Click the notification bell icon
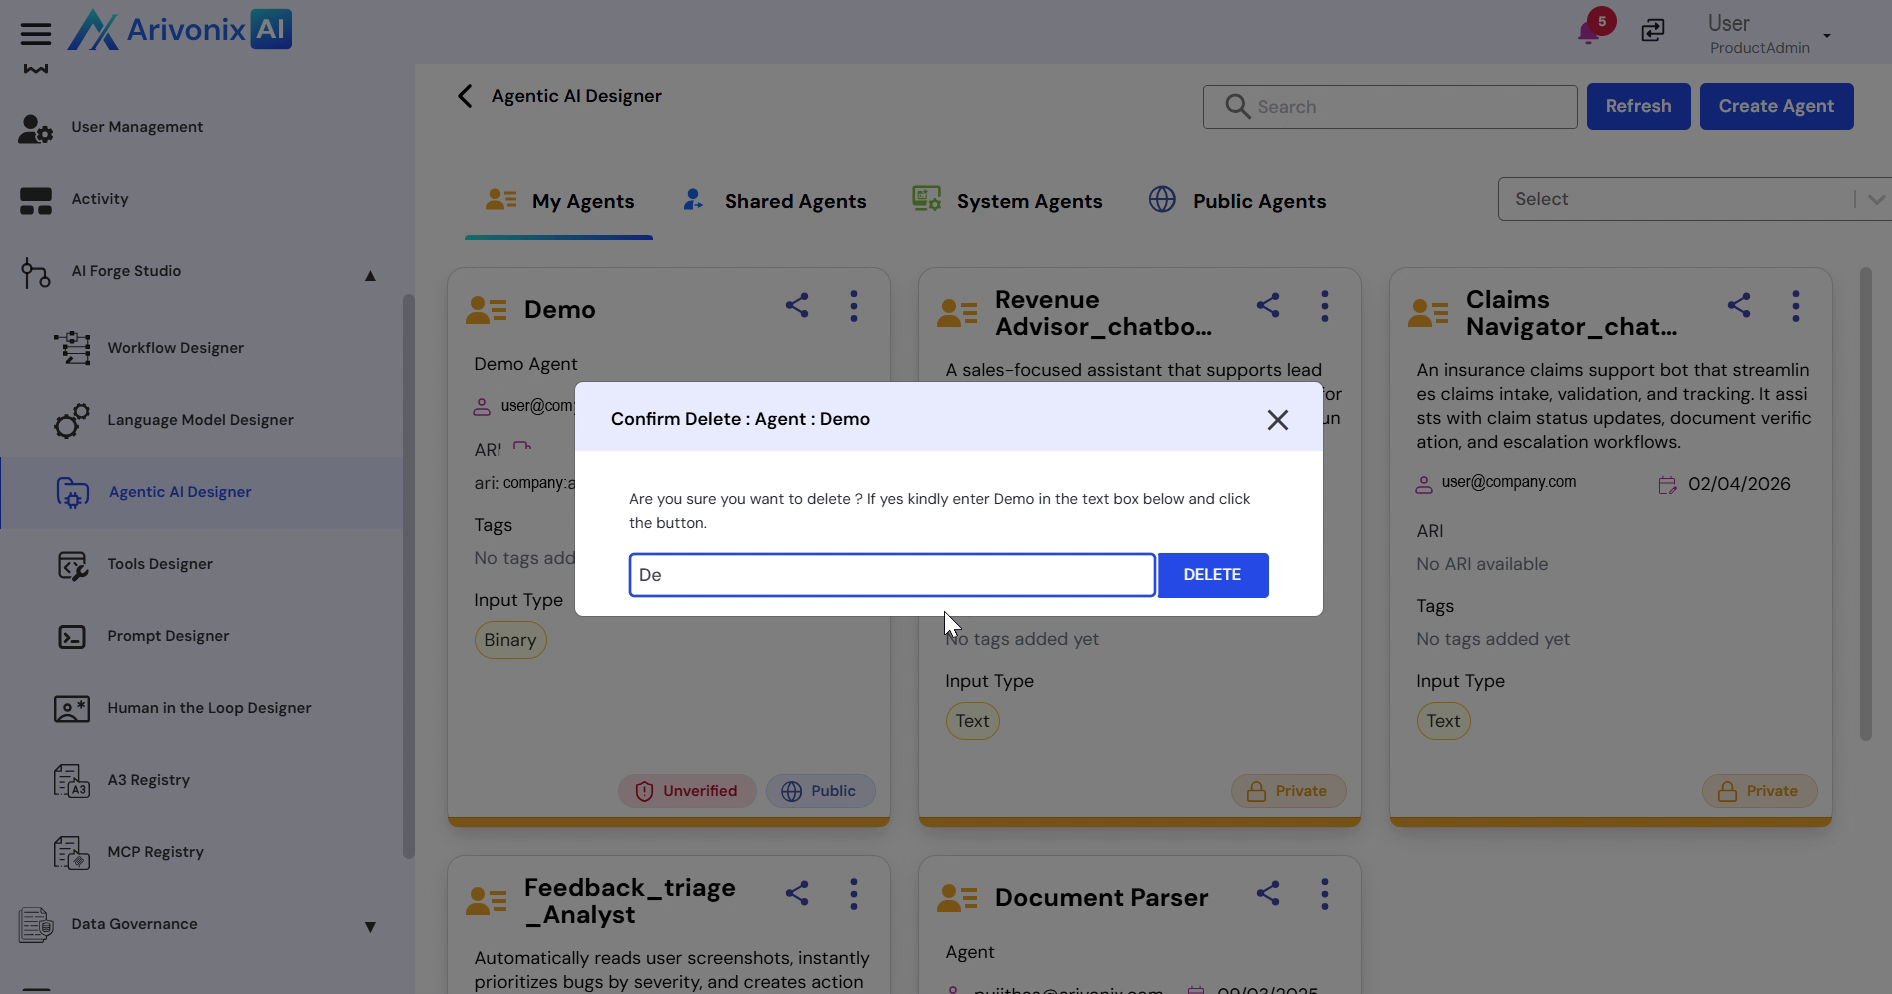The image size is (1892, 994). click(1588, 33)
